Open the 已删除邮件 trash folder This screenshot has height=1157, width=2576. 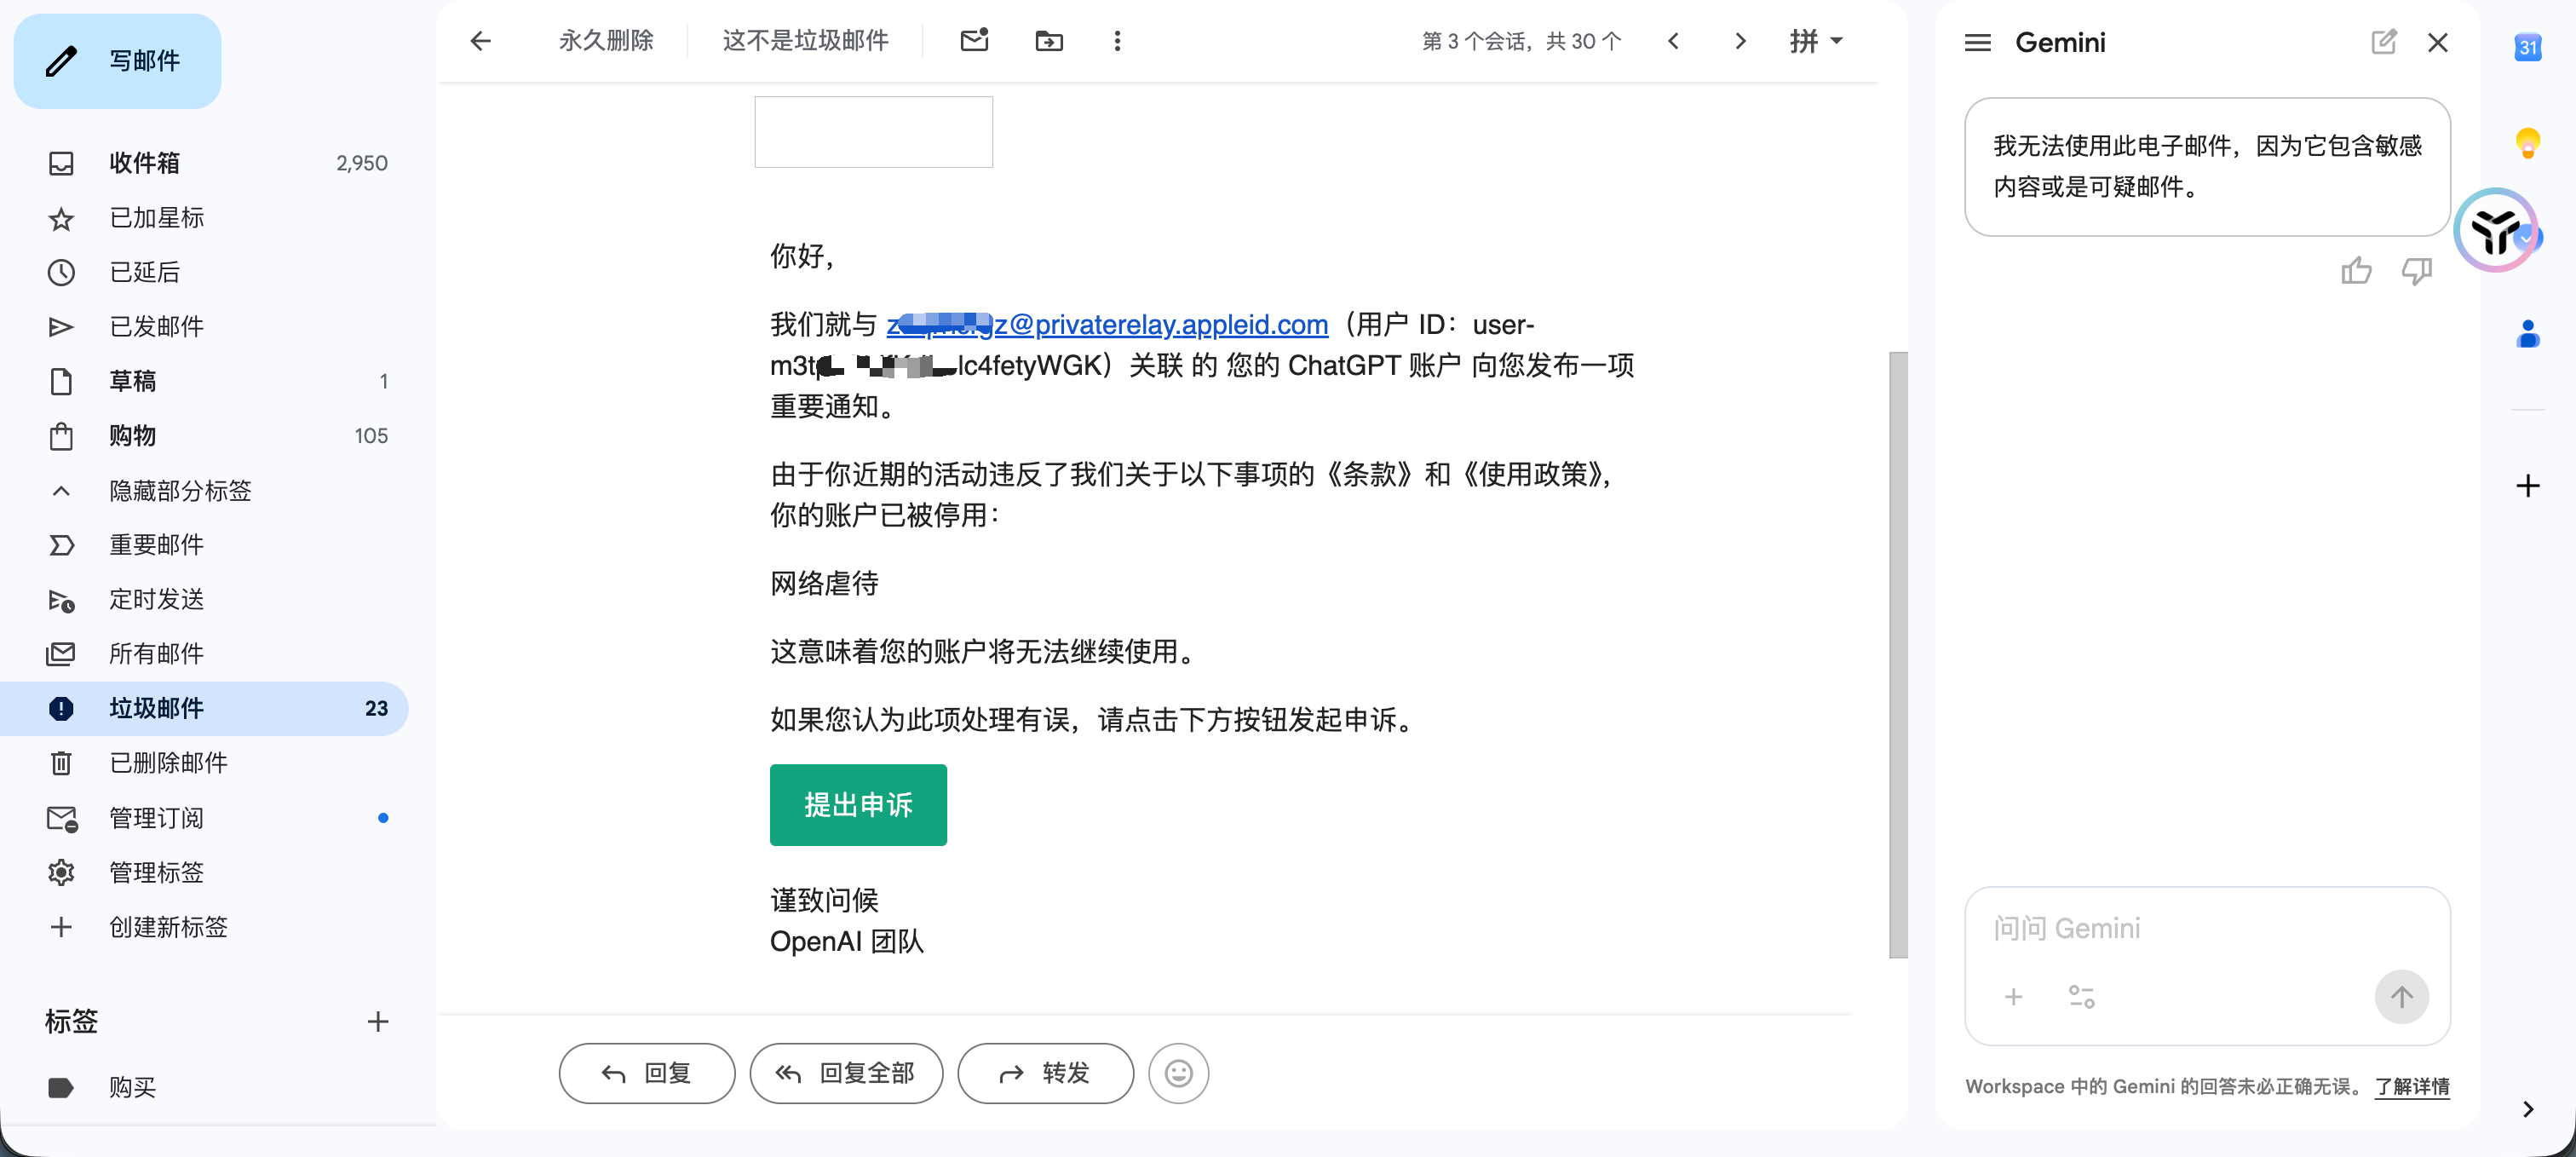(x=204, y=763)
